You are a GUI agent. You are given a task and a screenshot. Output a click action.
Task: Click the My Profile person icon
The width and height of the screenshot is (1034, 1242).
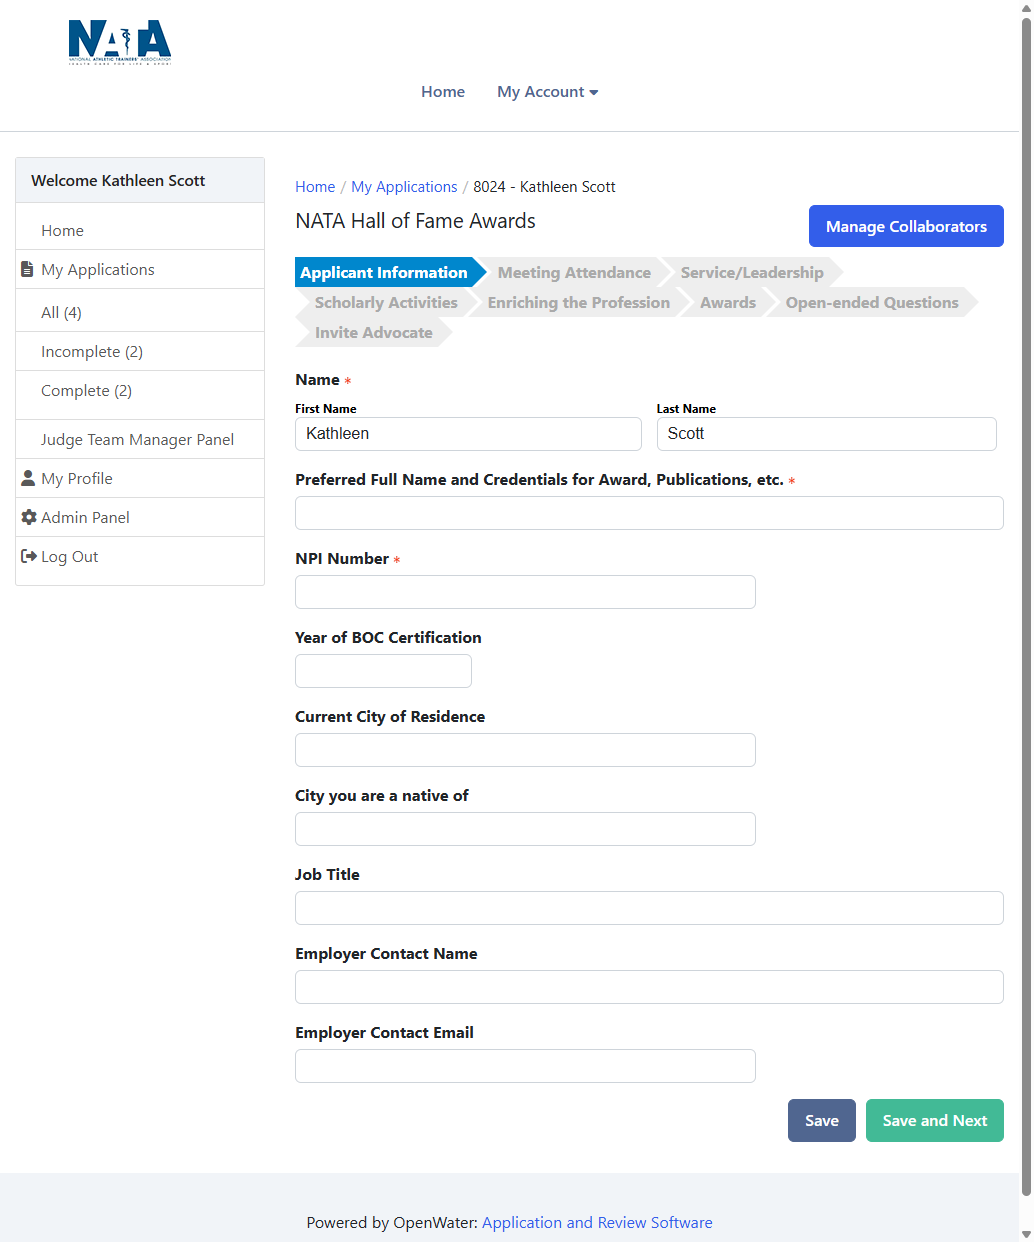click(28, 478)
